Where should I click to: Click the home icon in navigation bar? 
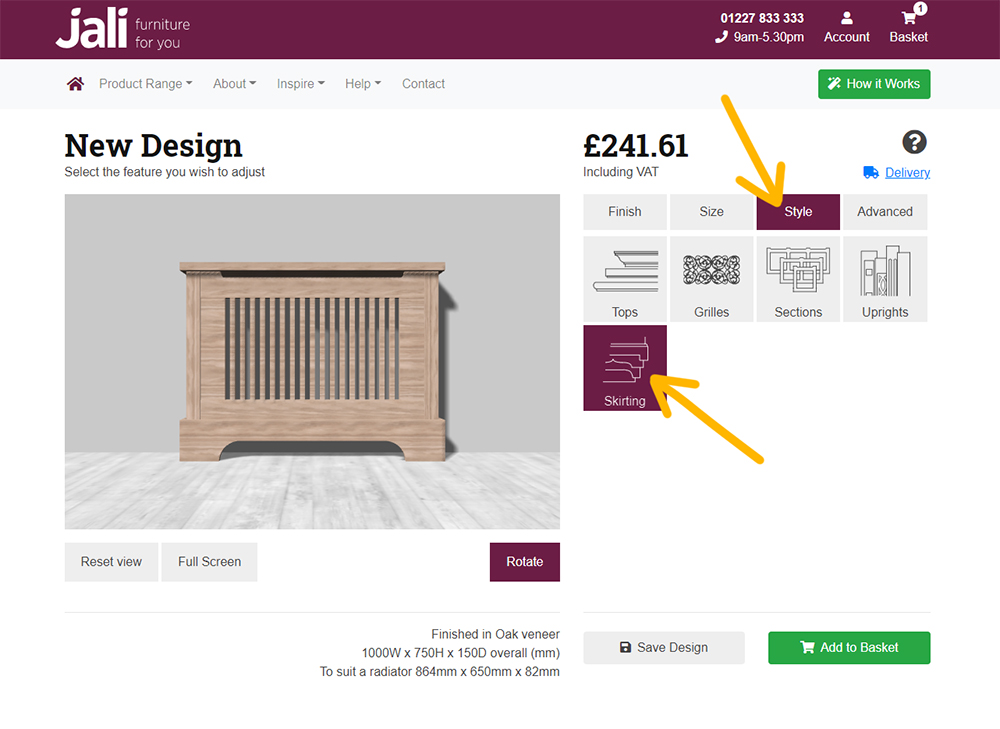pos(75,84)
